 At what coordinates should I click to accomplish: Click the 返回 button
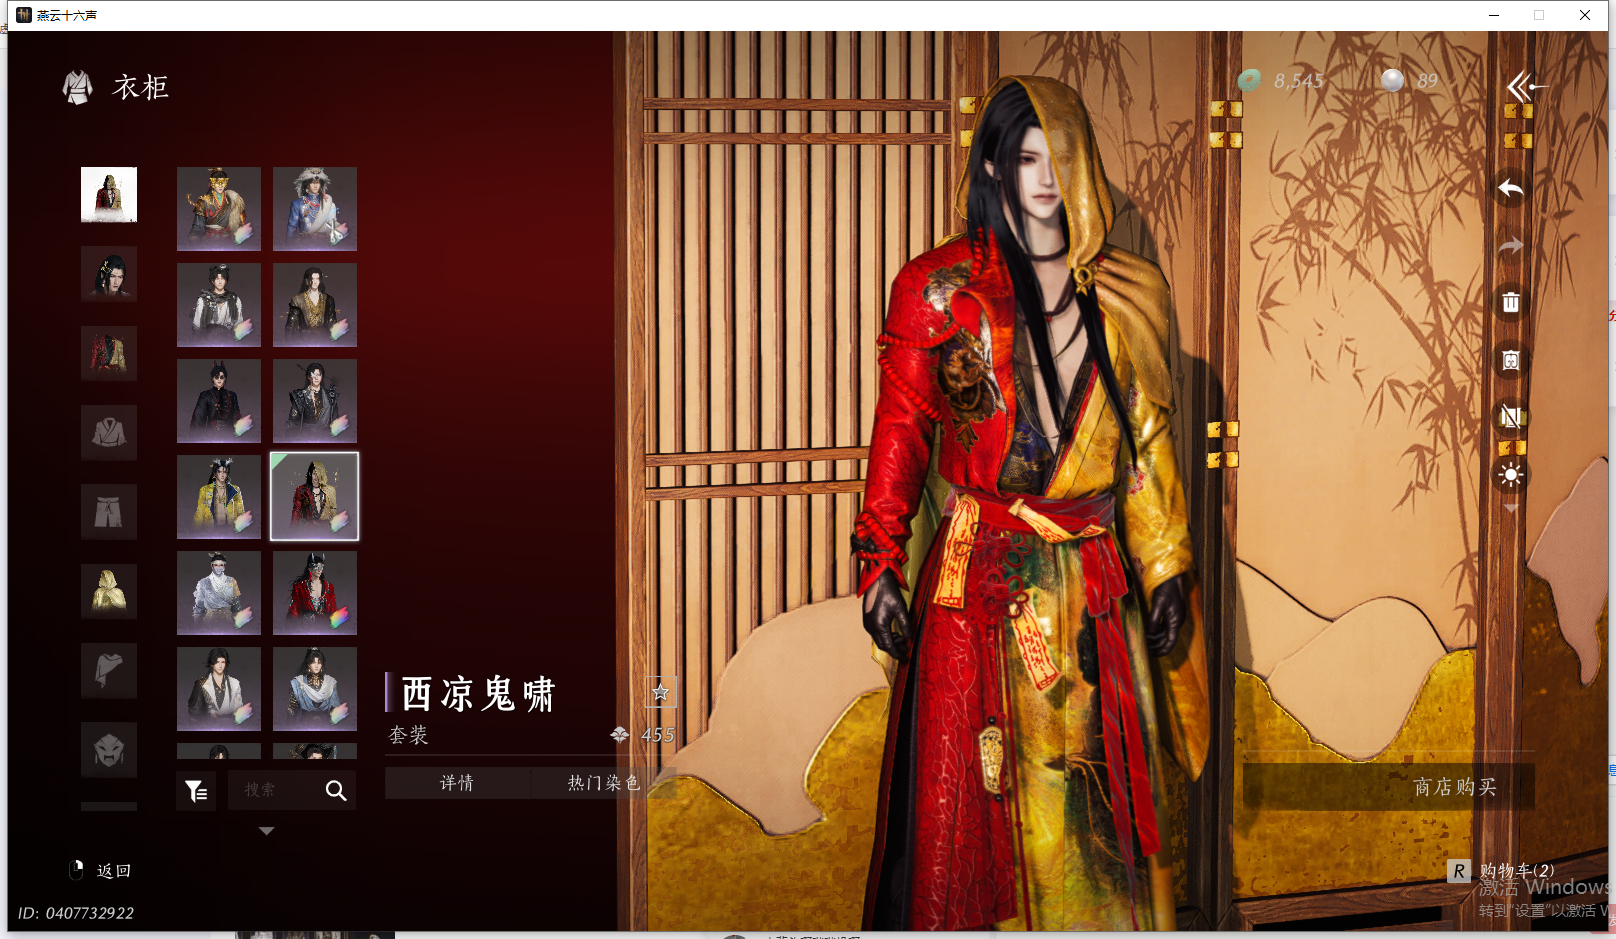coord(113,871)
